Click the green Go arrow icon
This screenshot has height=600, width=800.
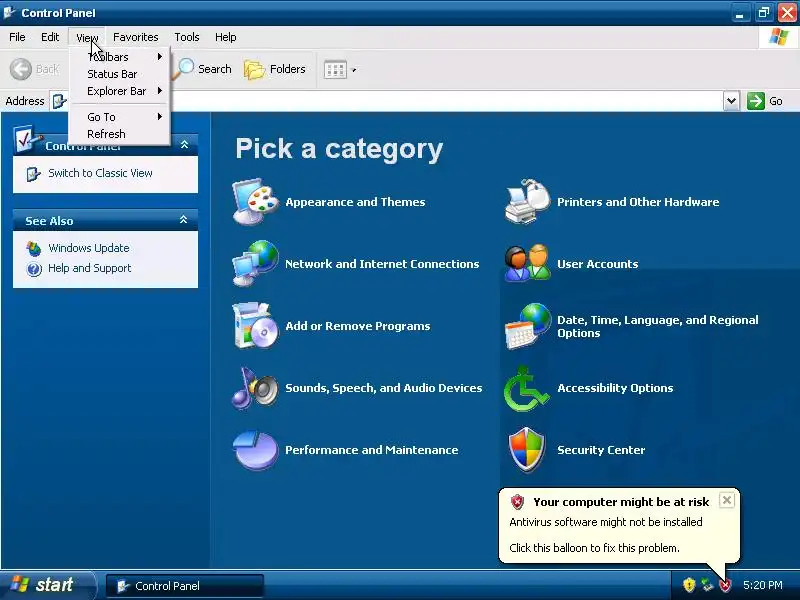(x=756, y=101)
